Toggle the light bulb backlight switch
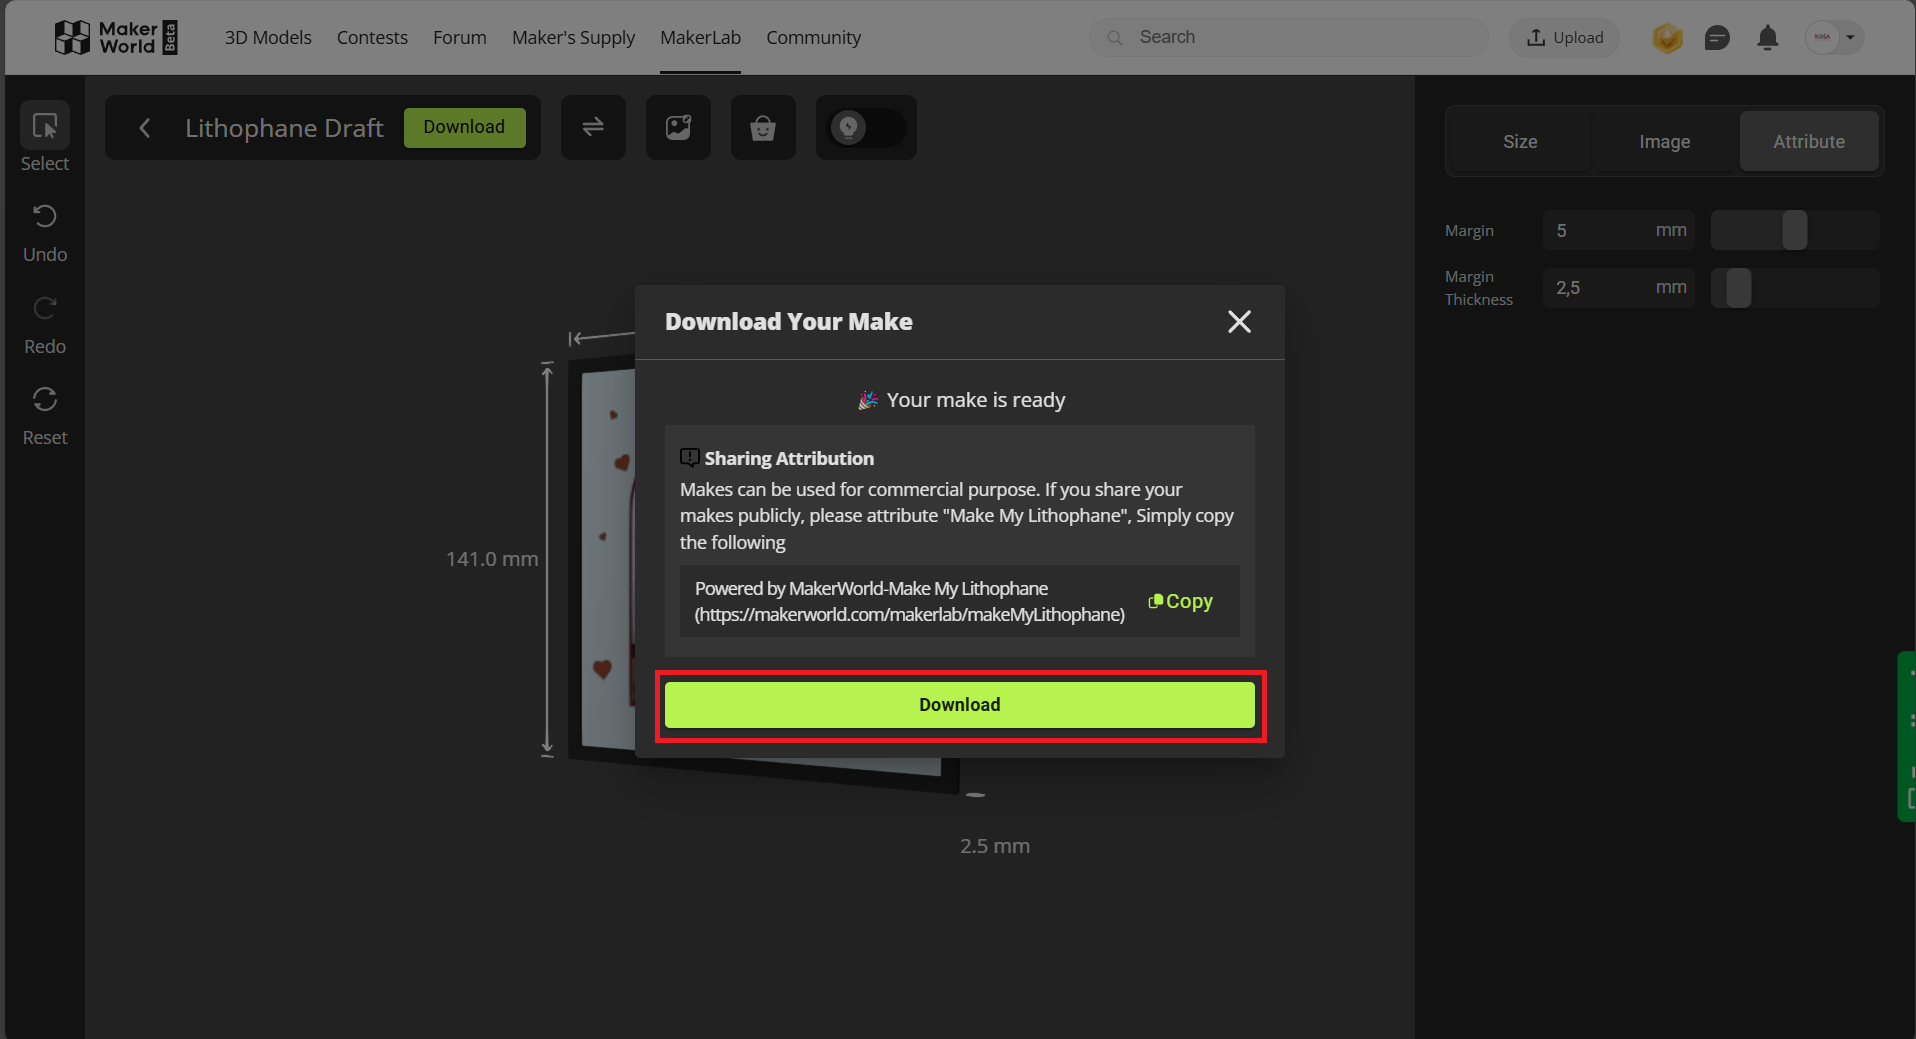The height and width of the screenshot is (1039, 1916). 866,128
